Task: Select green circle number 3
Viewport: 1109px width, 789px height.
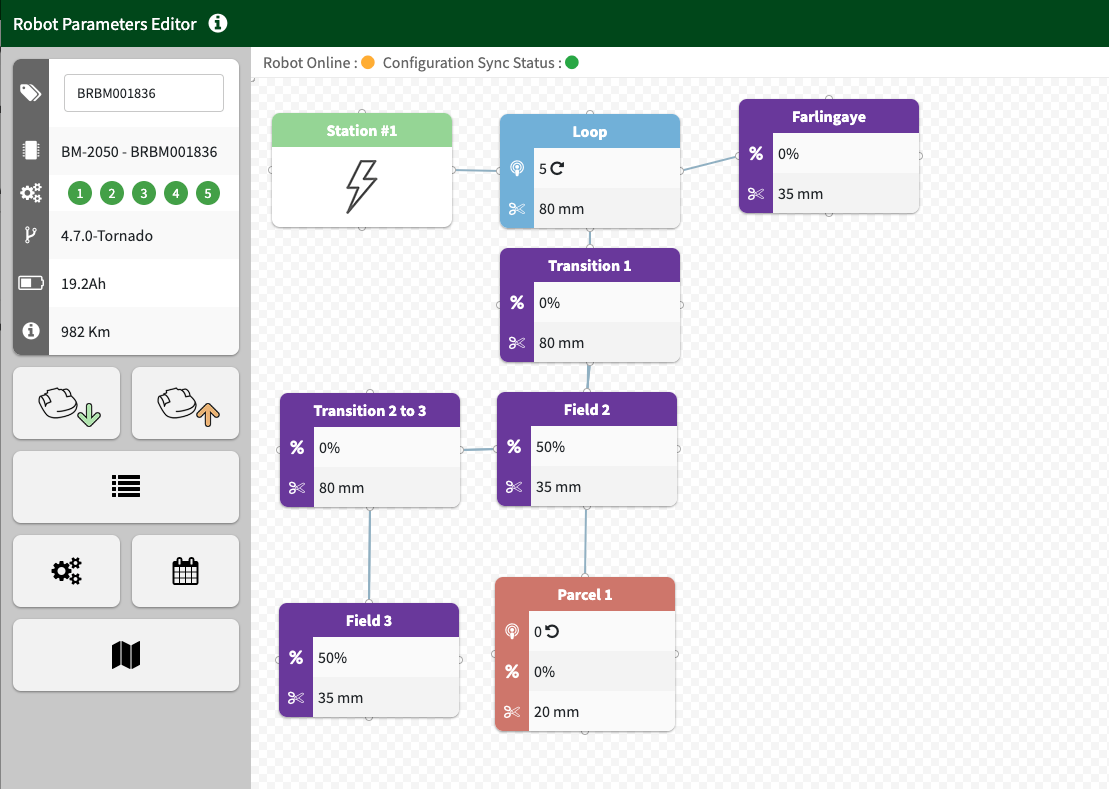Action: point(144,193)
